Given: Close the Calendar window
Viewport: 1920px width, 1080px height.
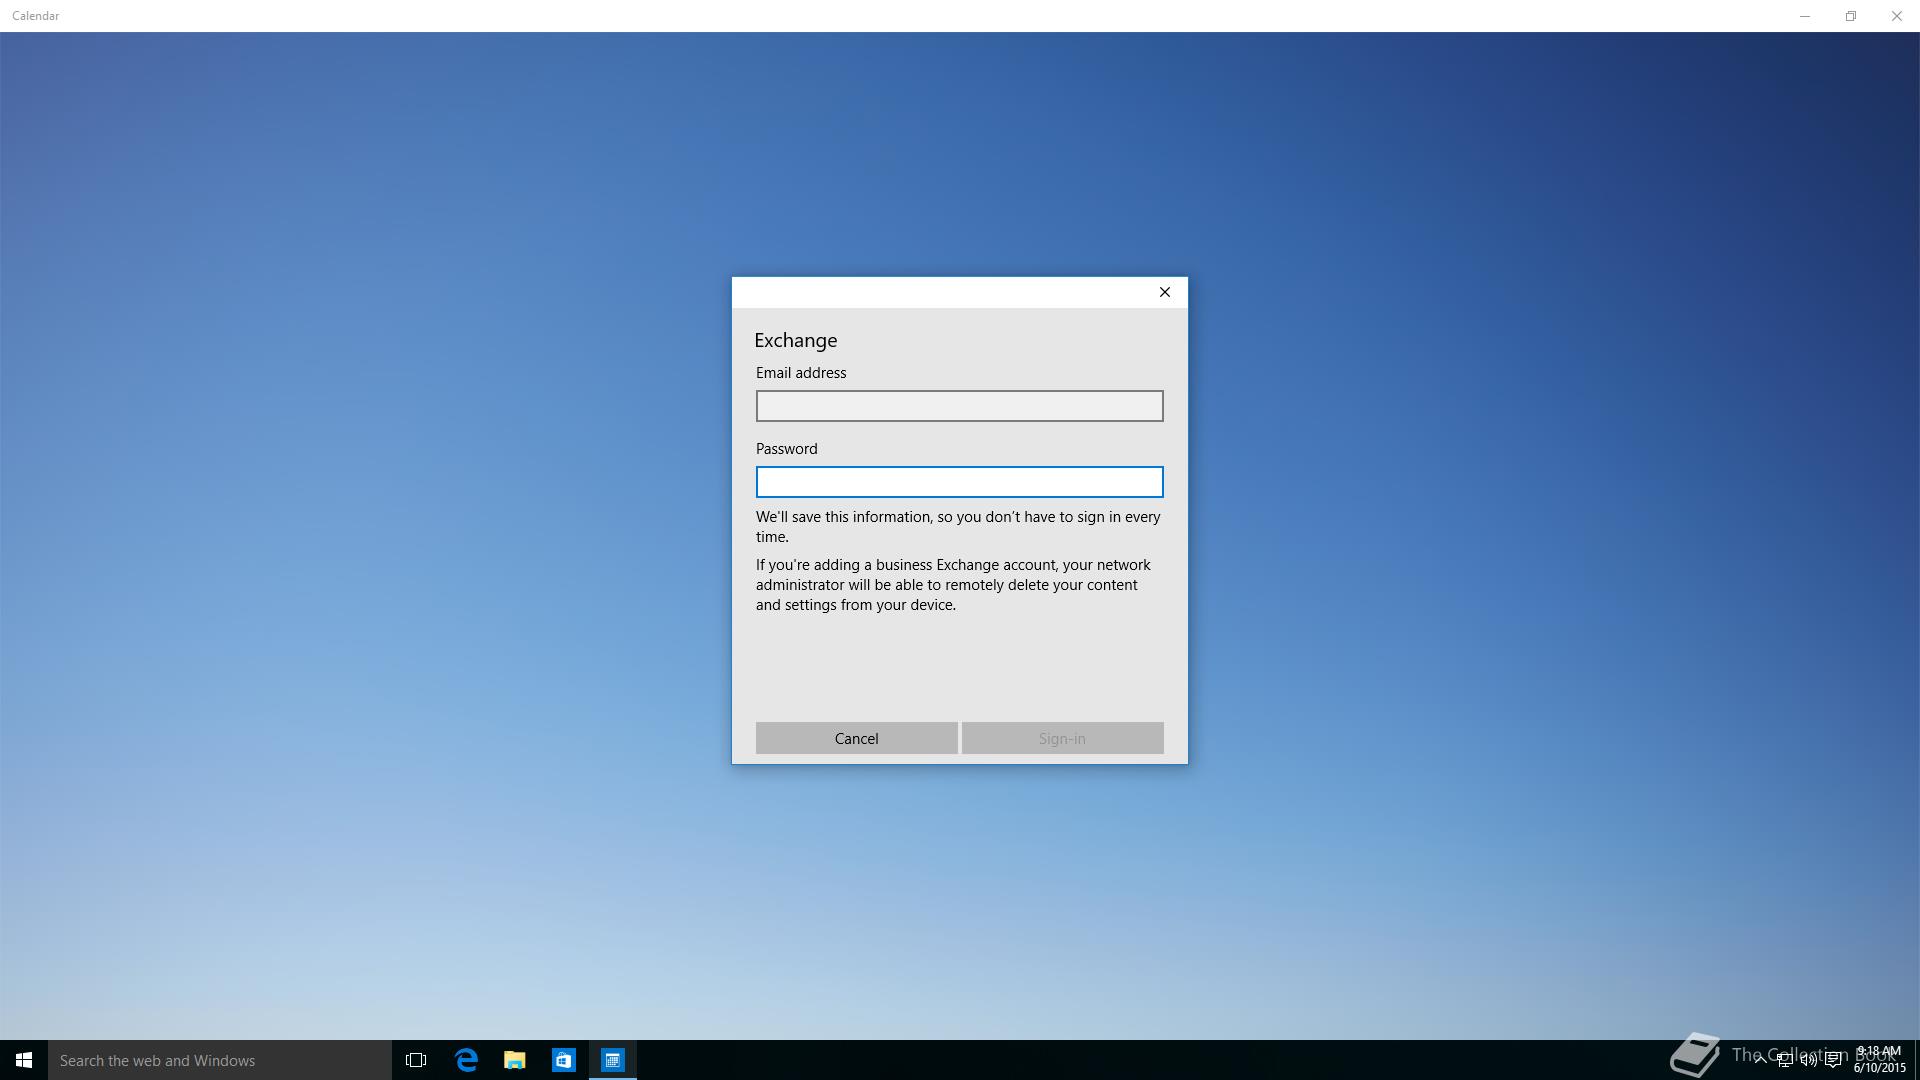Looking at the screenshot, I should [x=1897, y=16].
